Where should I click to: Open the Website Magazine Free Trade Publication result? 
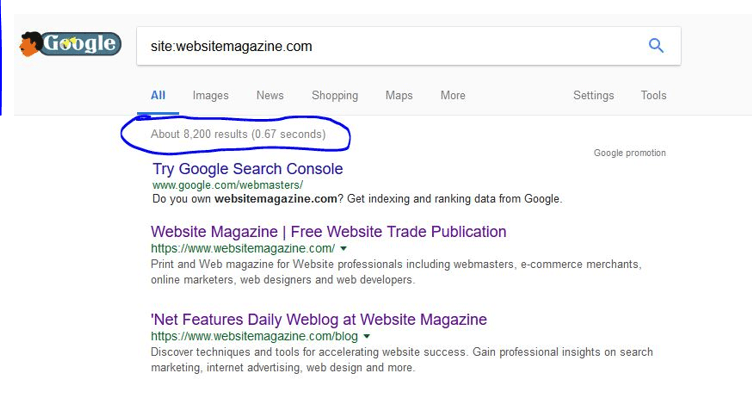pos(328,232)
